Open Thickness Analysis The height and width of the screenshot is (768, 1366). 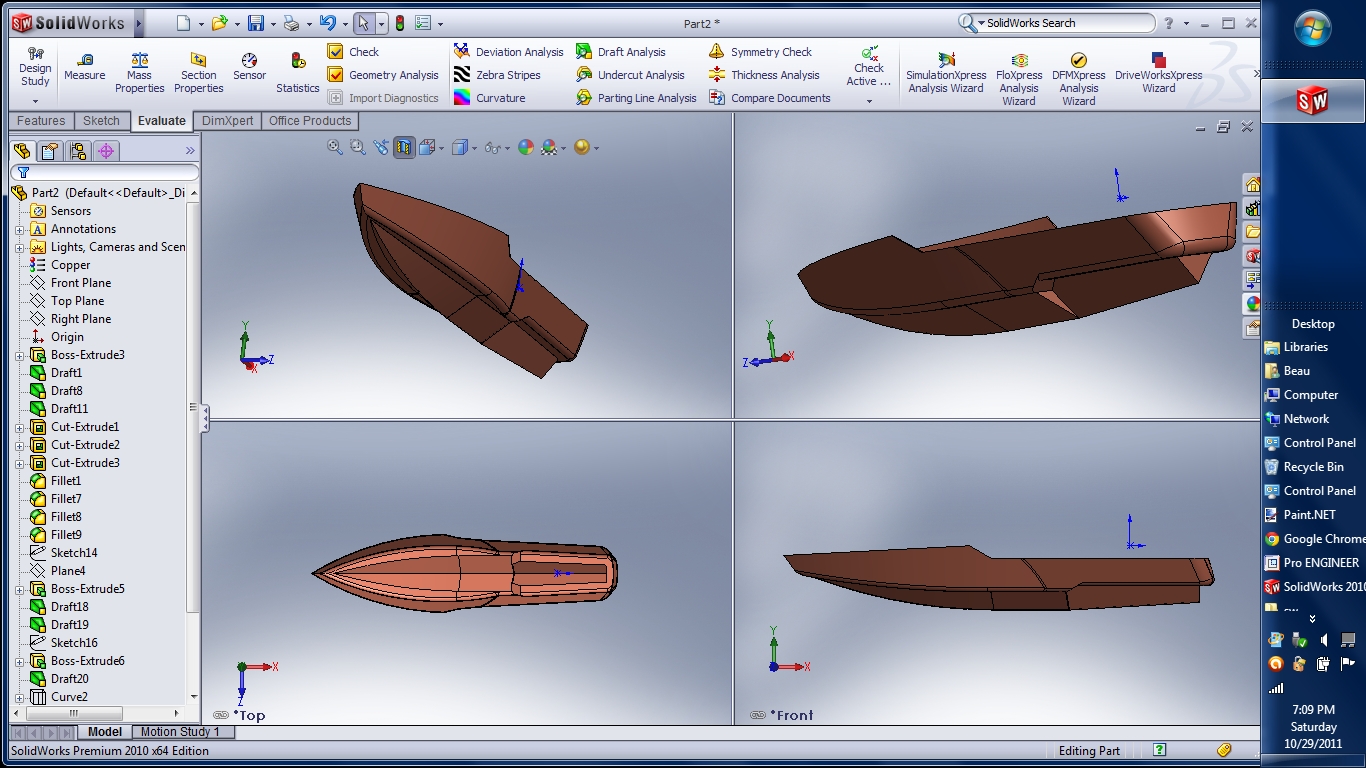click(764, 75)
